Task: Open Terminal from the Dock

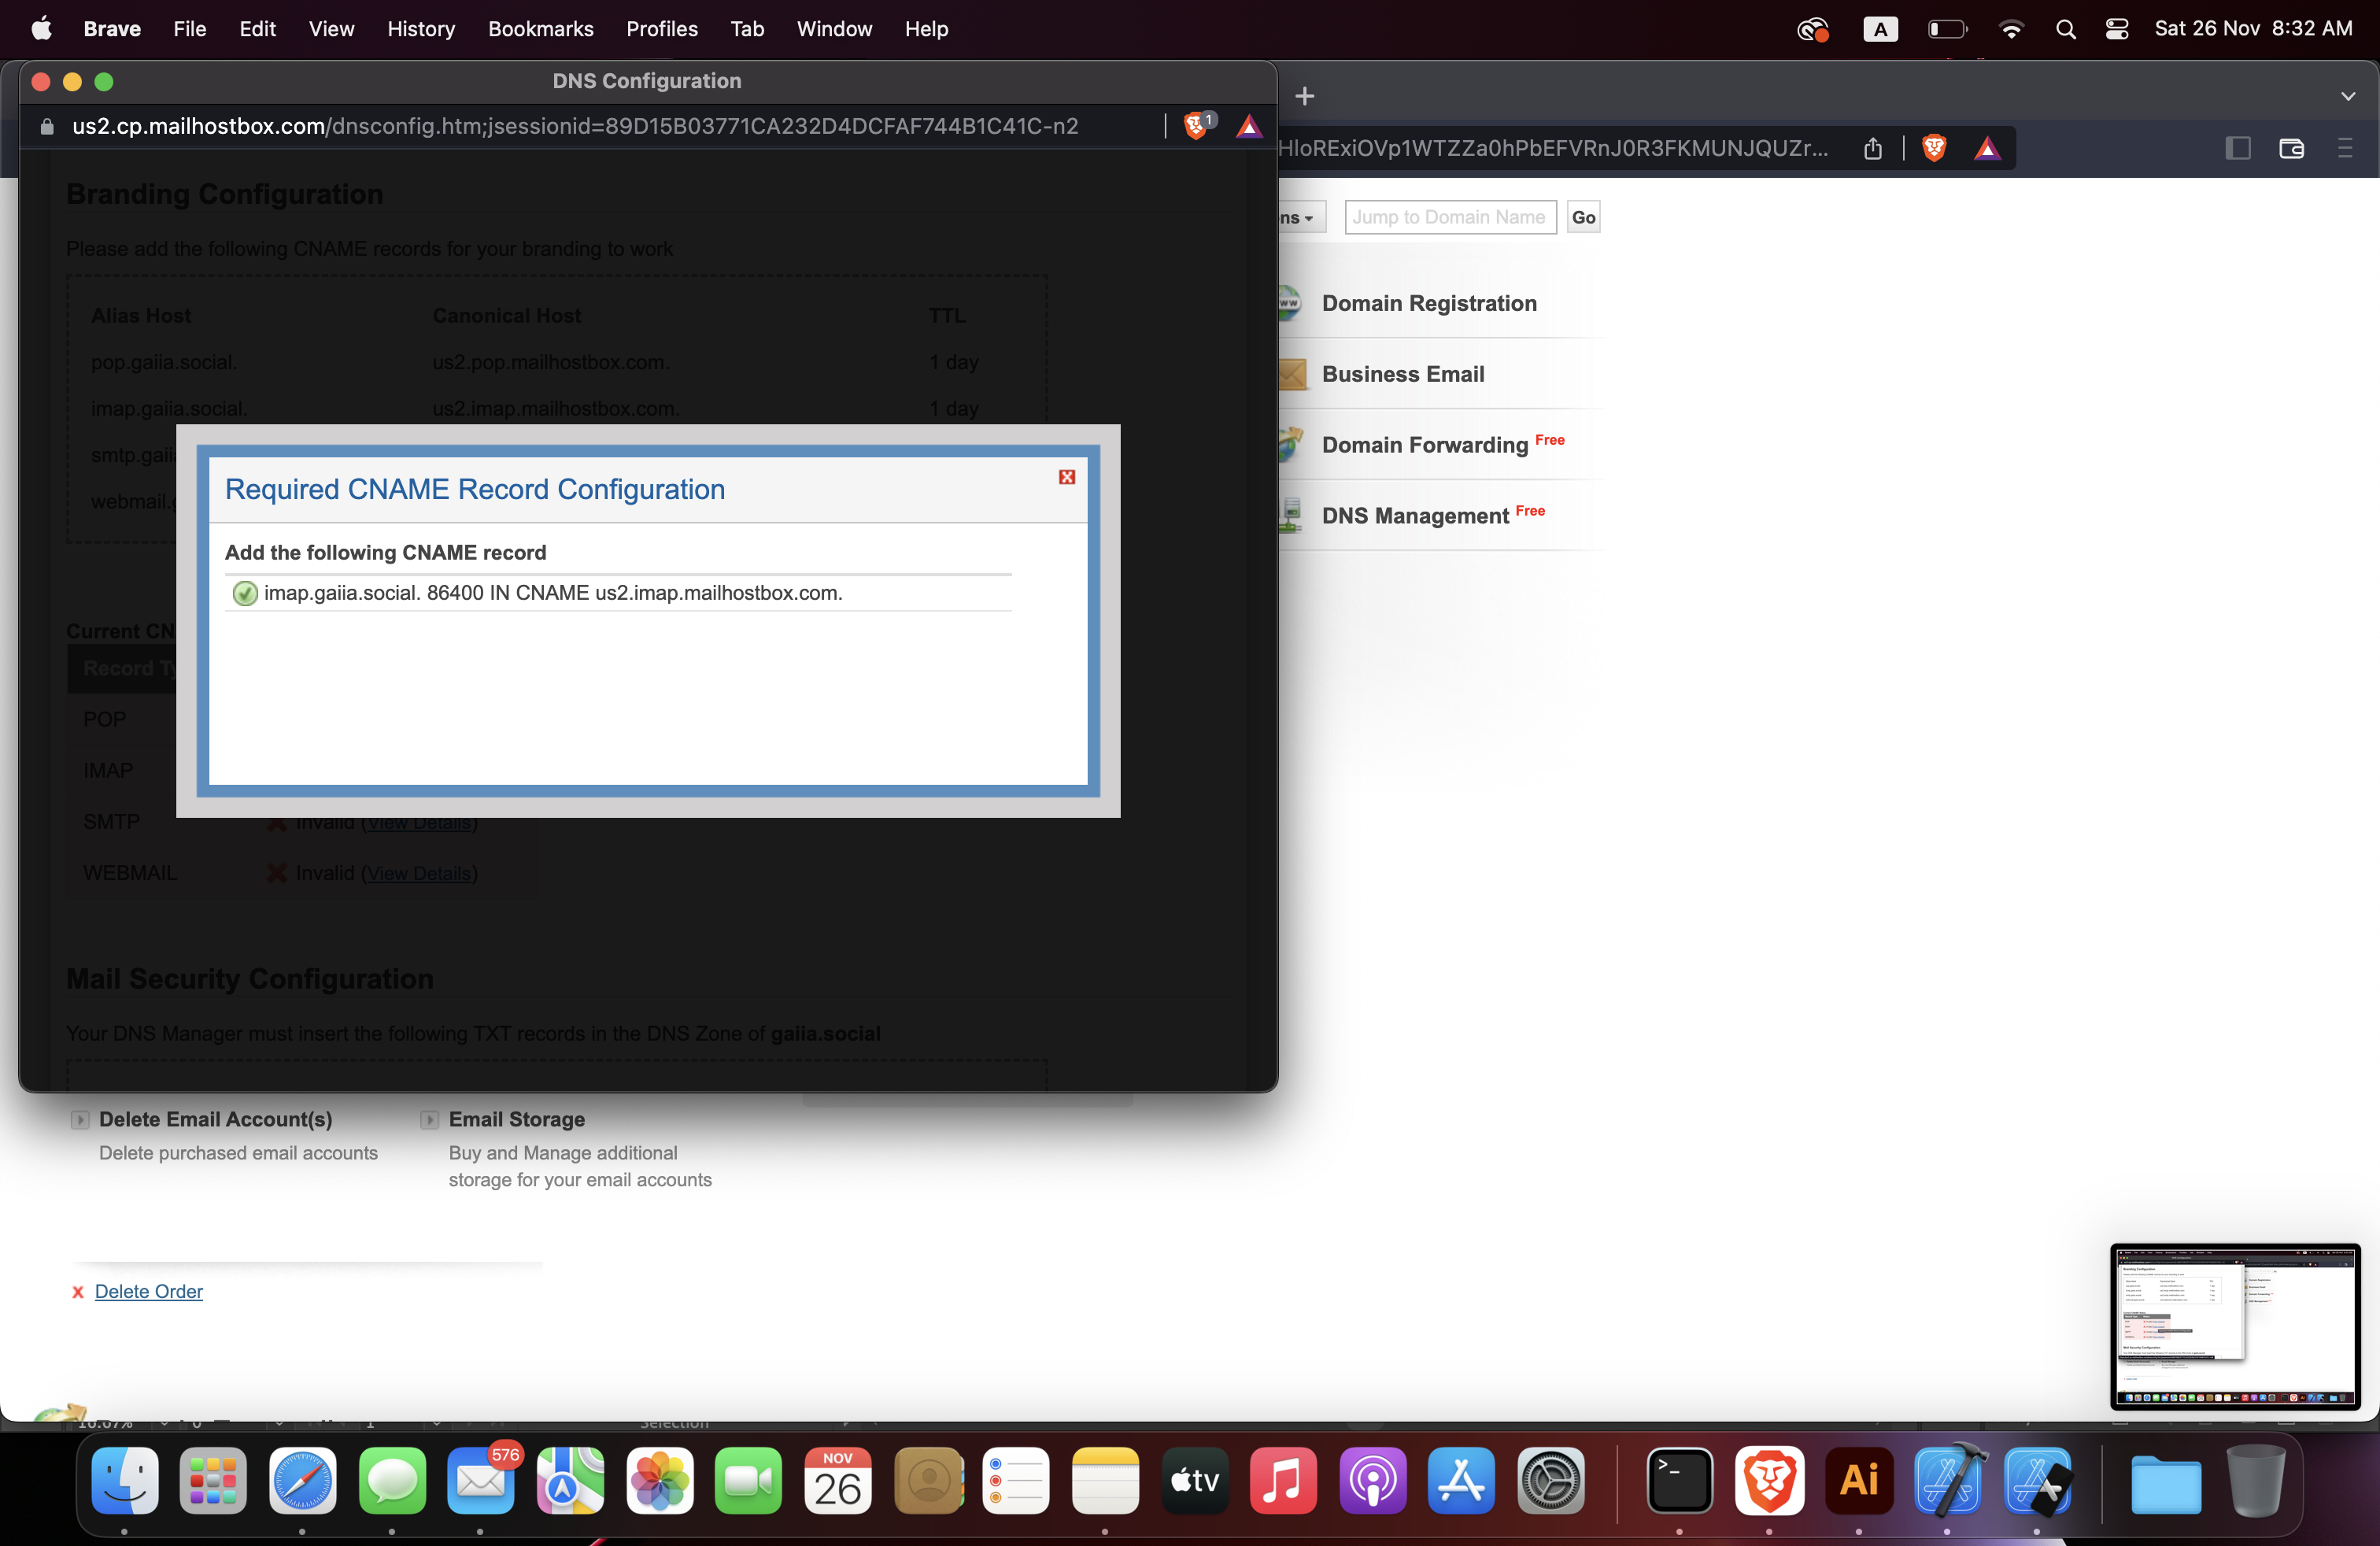Action: click(1680, 1480)
